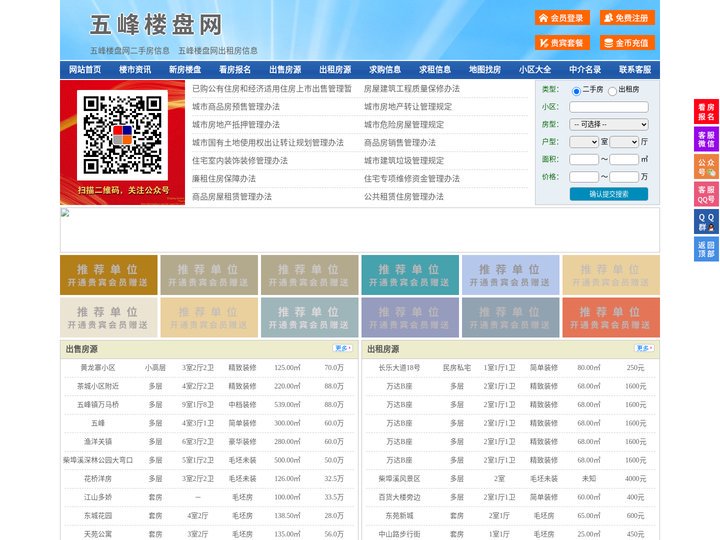Image resolution: width=720 pixels, height=540 pixels.
Task: Open 求购信息 navigation item
Action: point(385,70)
